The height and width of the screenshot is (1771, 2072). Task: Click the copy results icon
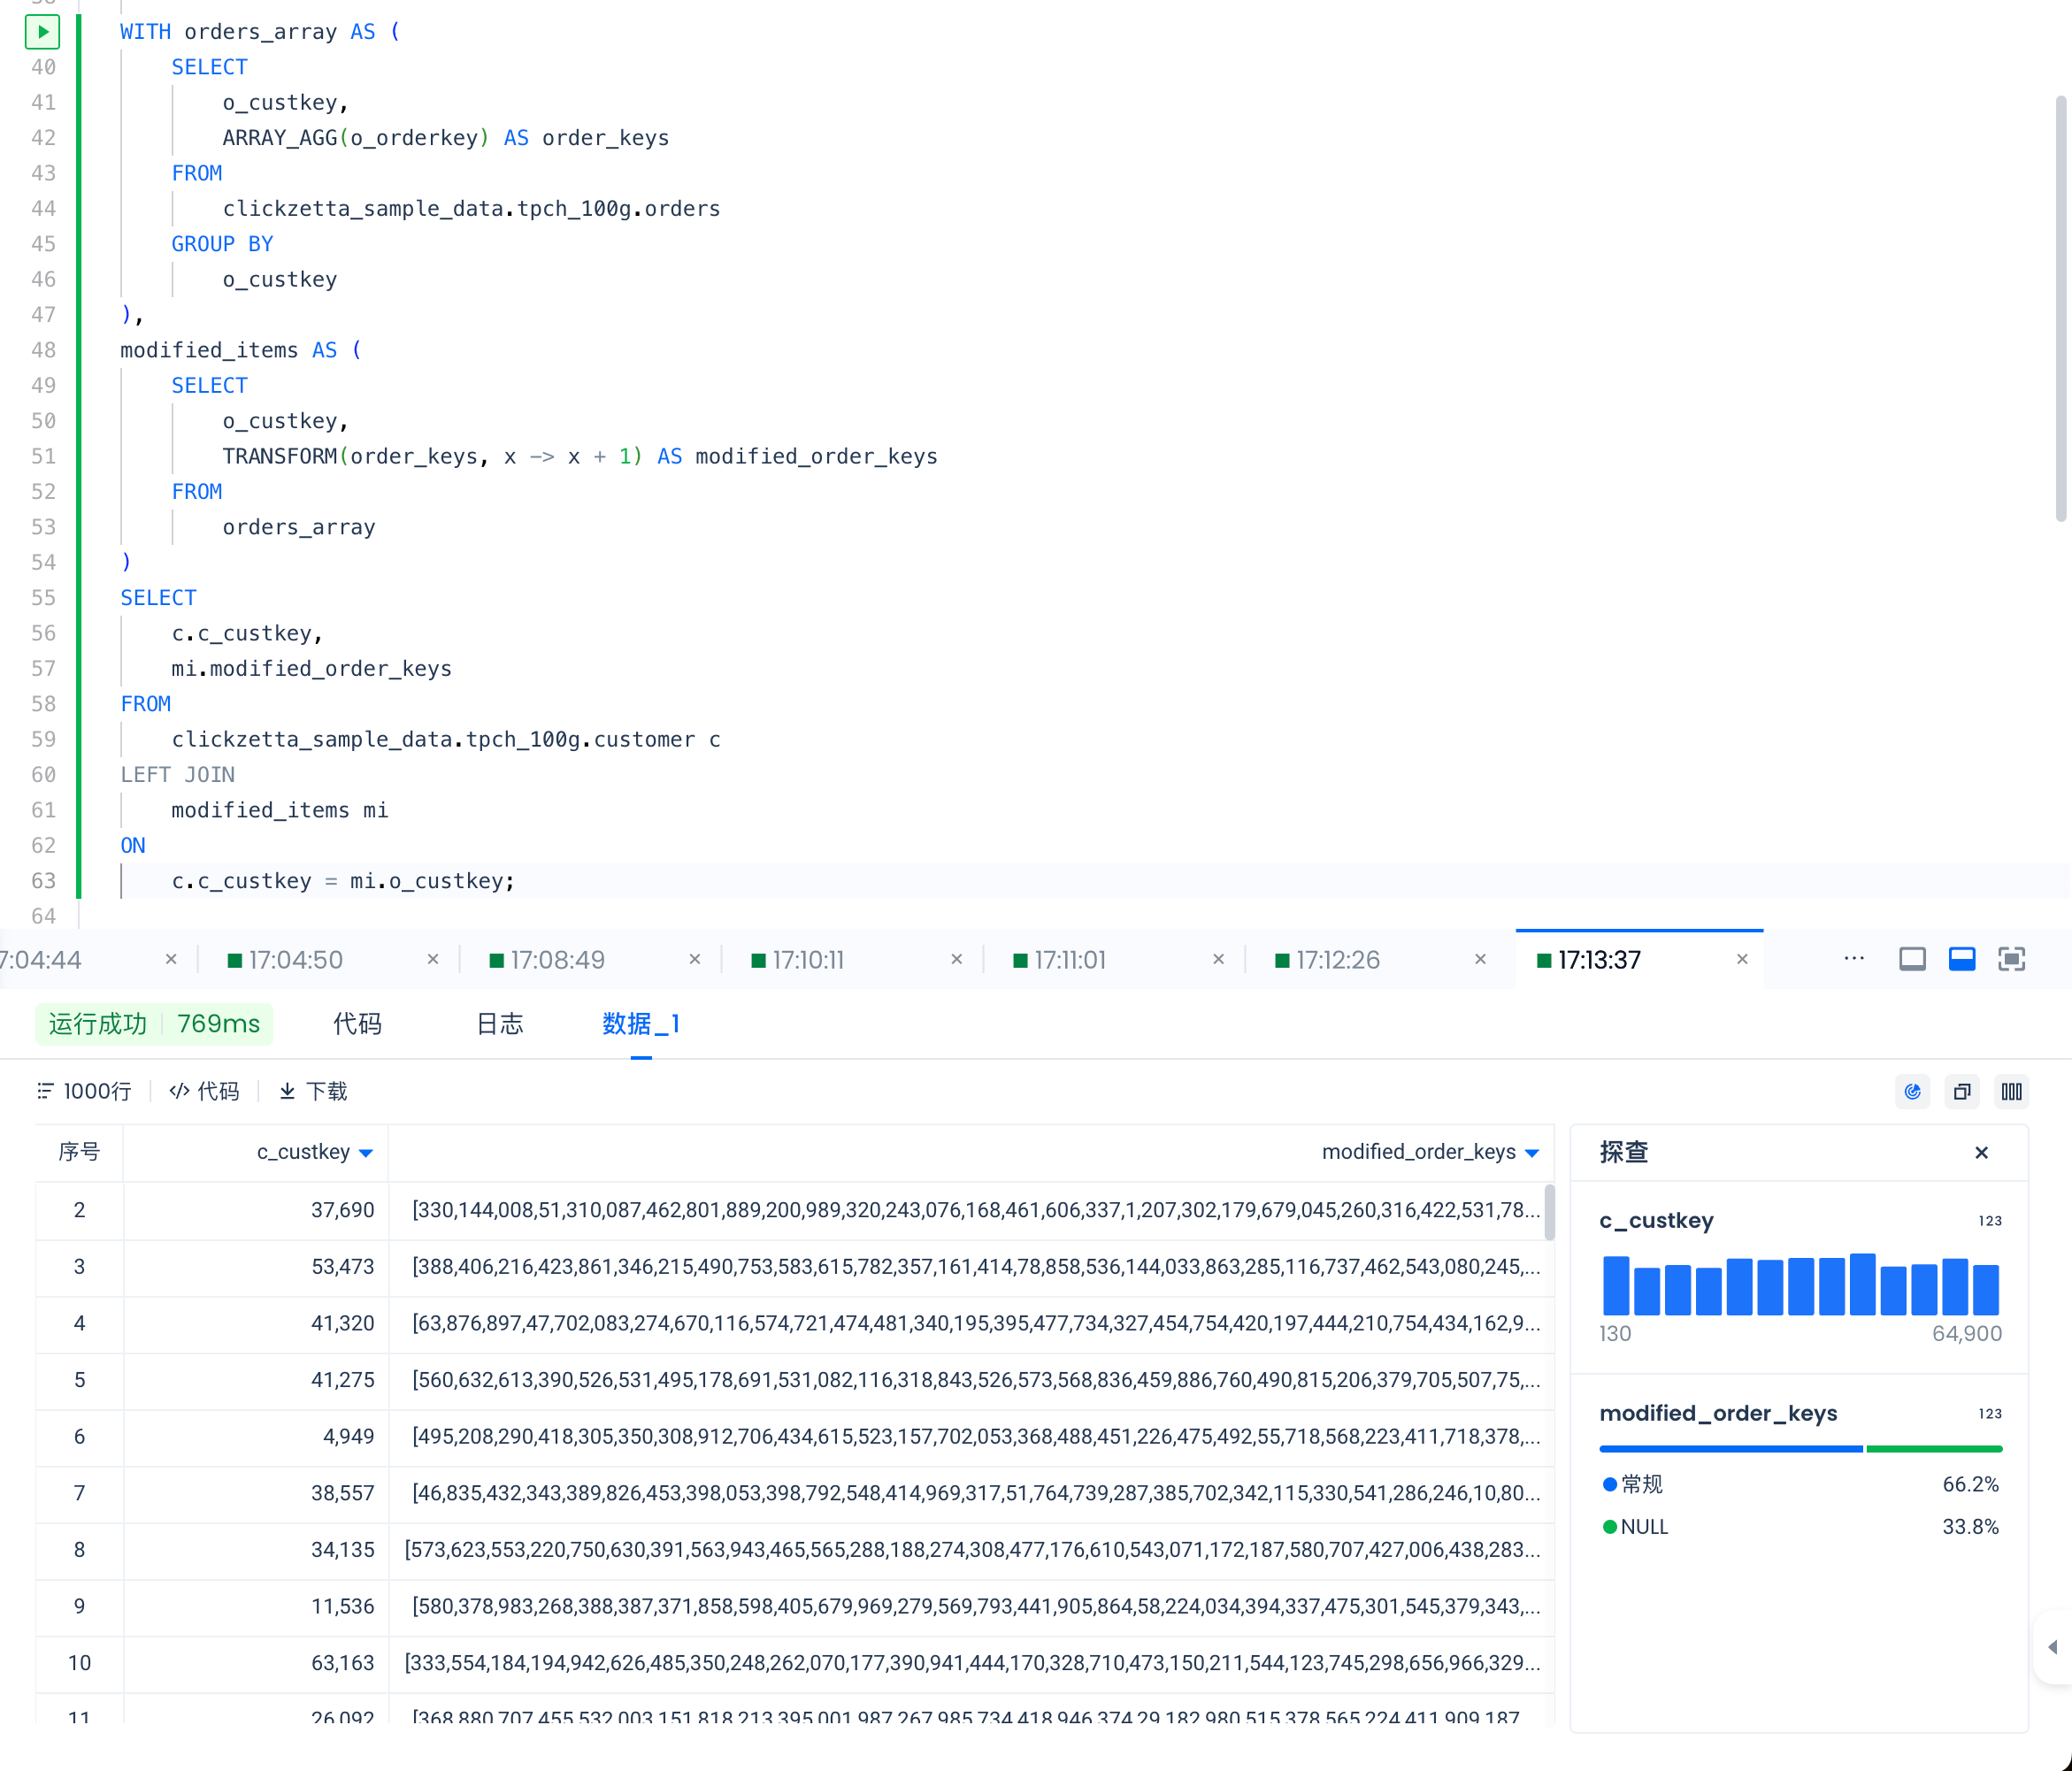click(1962, 1091)
